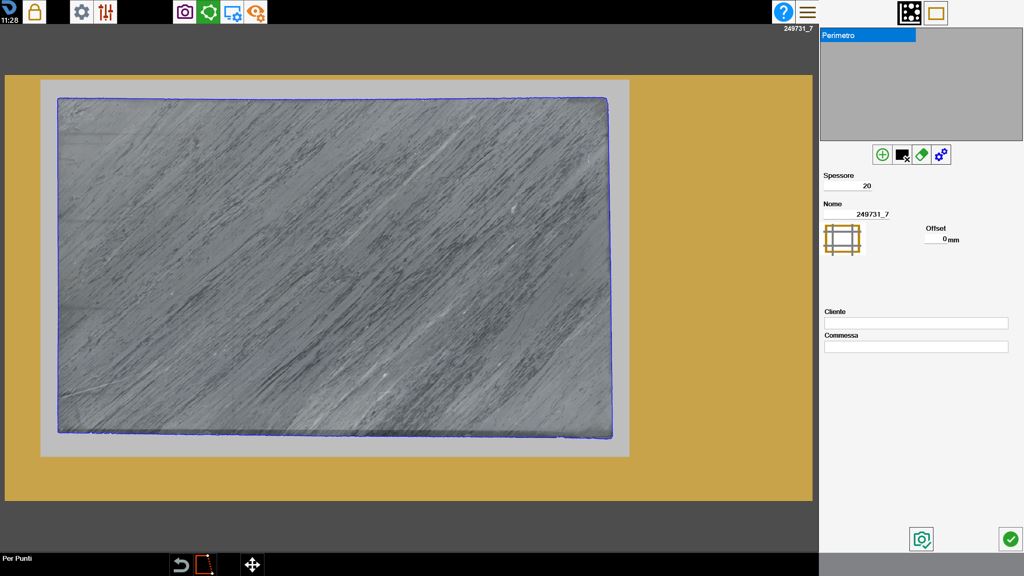Select the red polygon by points tool
This screenshot has height=576, width=1024.
coord(204,565)
